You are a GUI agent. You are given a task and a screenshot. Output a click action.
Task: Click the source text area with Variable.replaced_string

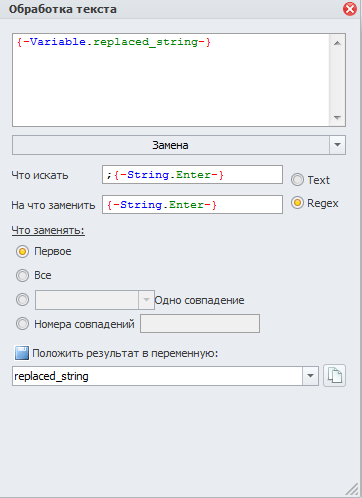coord(171,80)
